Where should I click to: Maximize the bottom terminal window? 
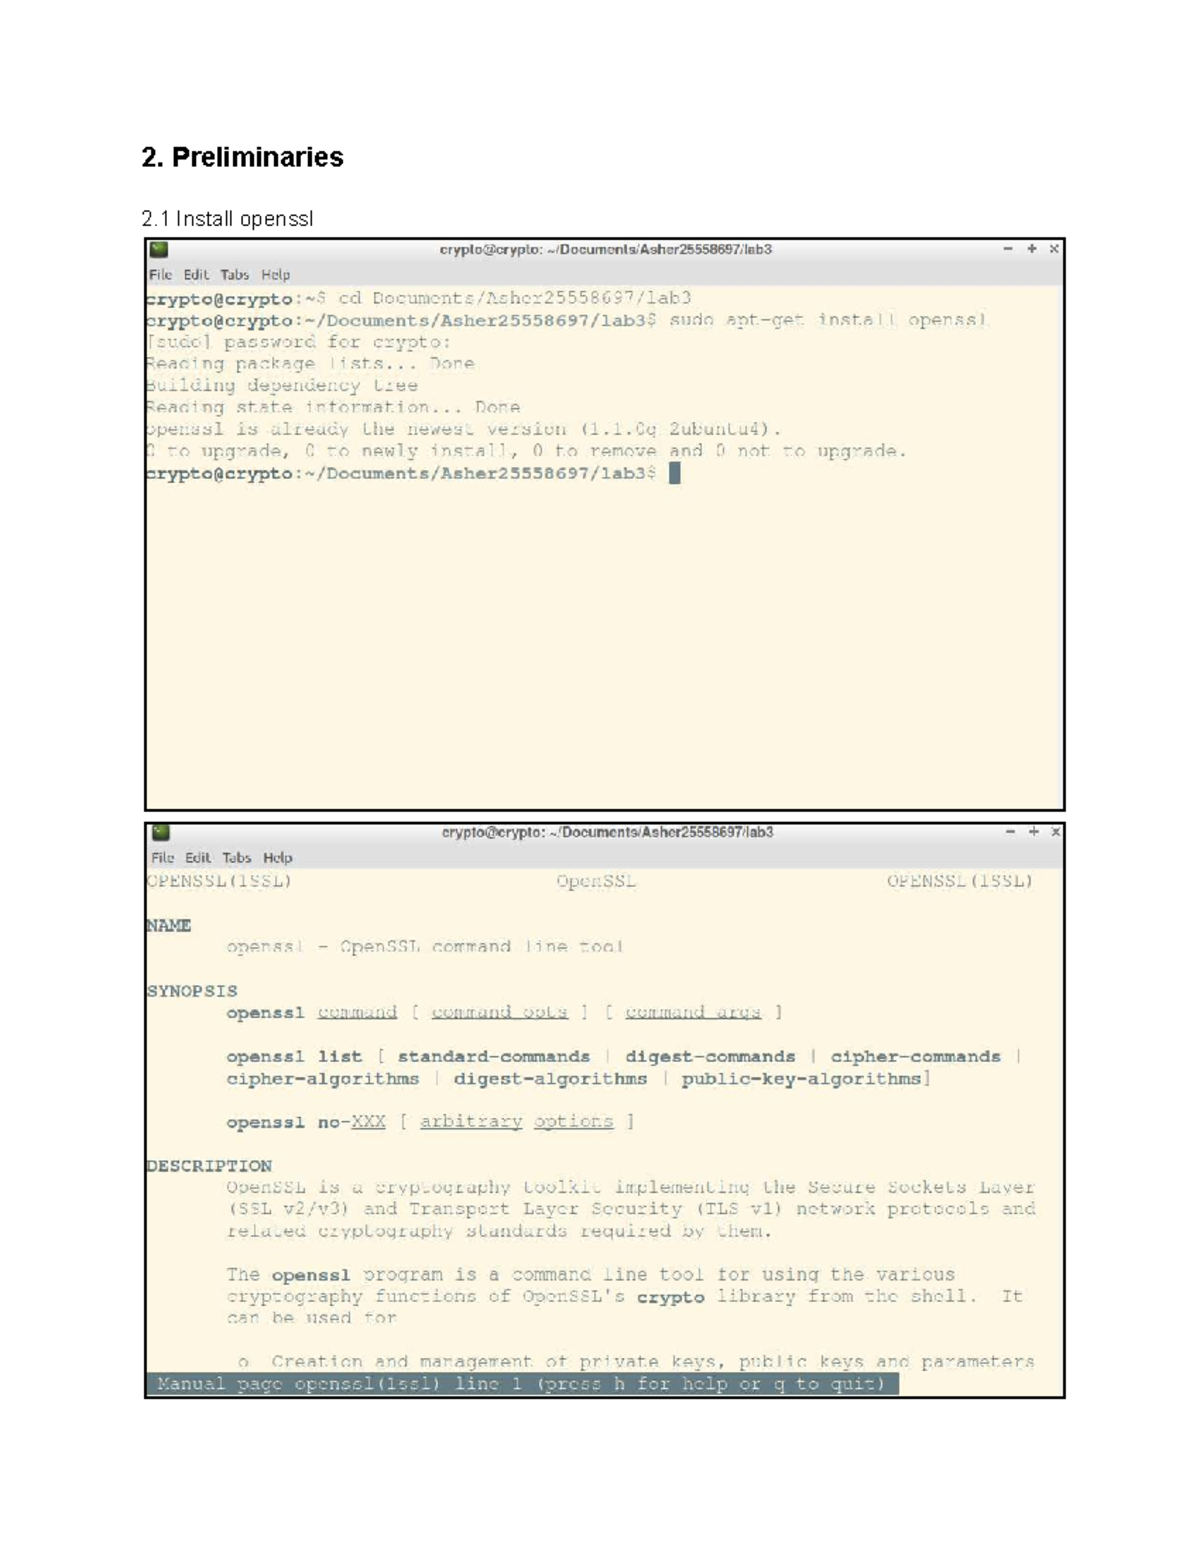pos(1033,832)
